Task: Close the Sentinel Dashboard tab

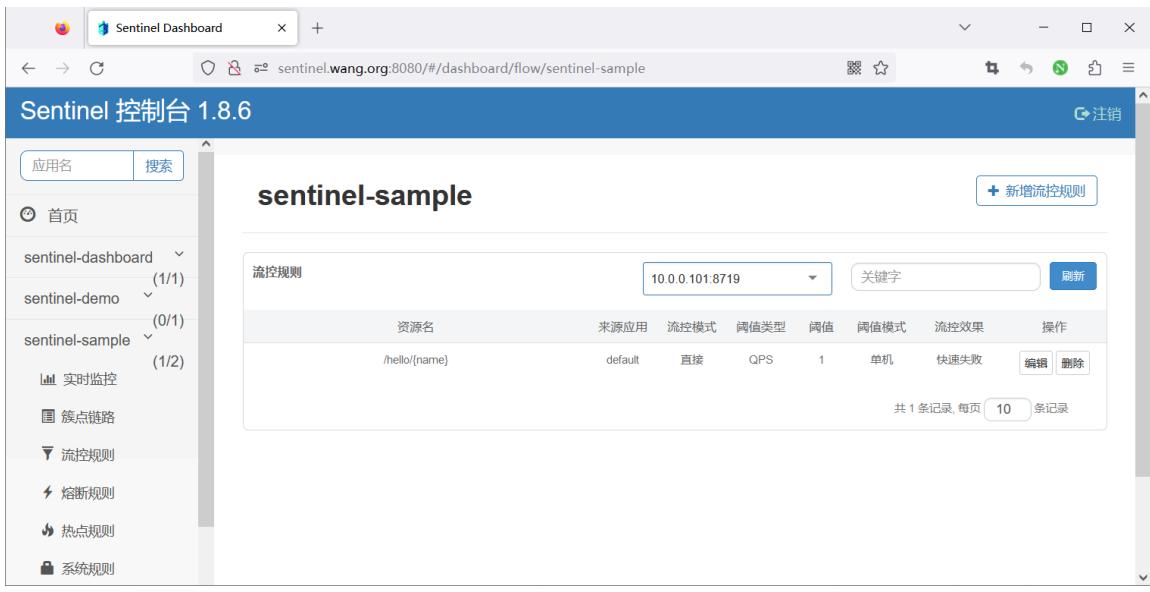Action: [x=282, y=28]
